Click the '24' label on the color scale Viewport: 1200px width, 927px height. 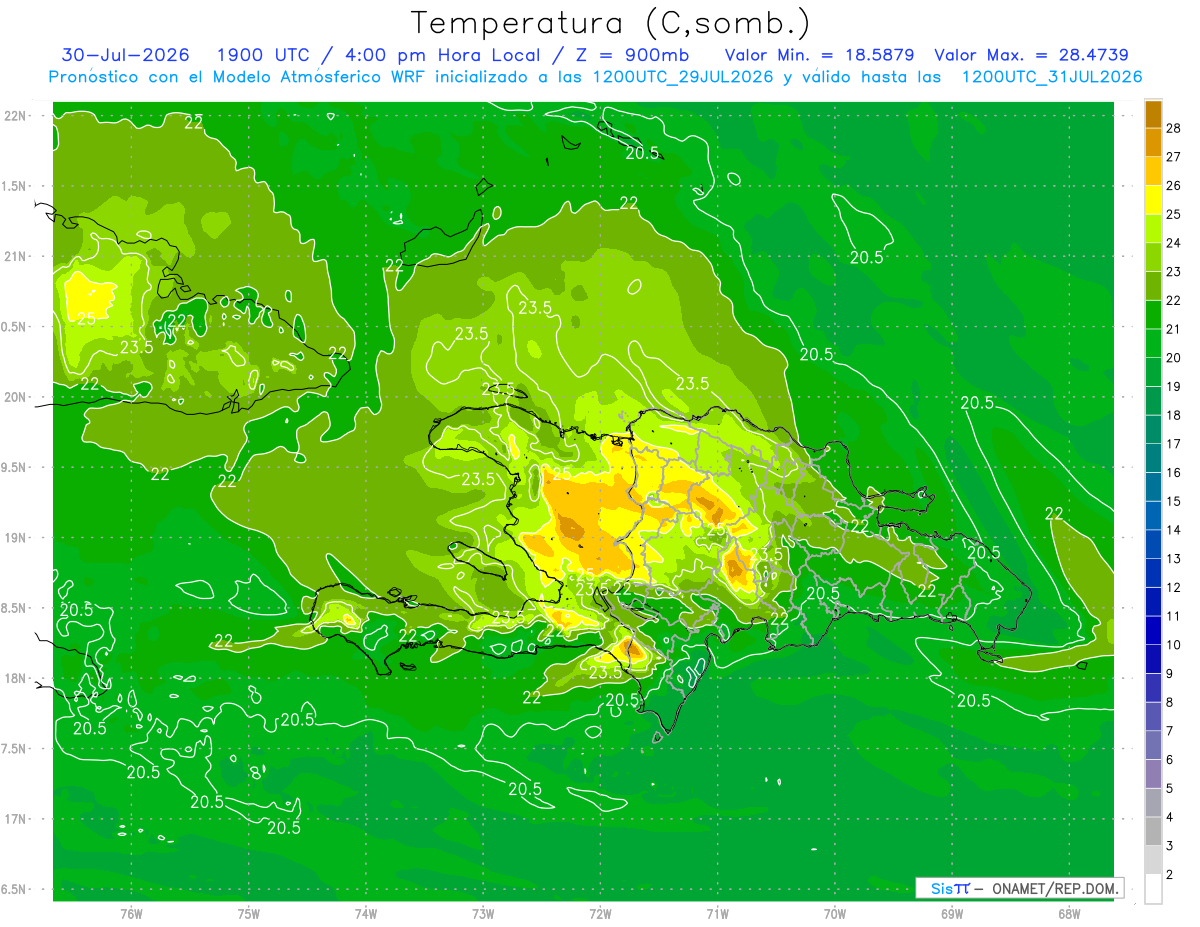1174,243
